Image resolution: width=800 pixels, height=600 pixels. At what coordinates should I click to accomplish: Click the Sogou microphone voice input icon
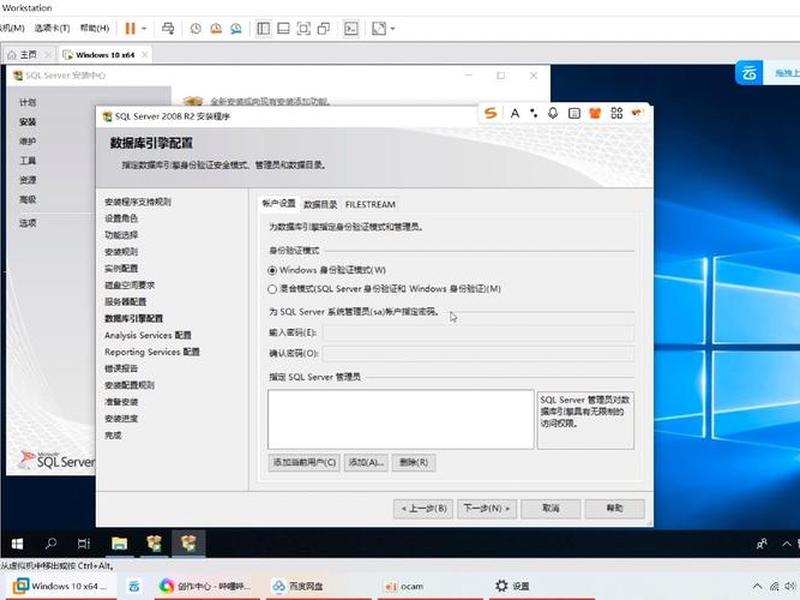pyautogui.click(x=553, y=113)
